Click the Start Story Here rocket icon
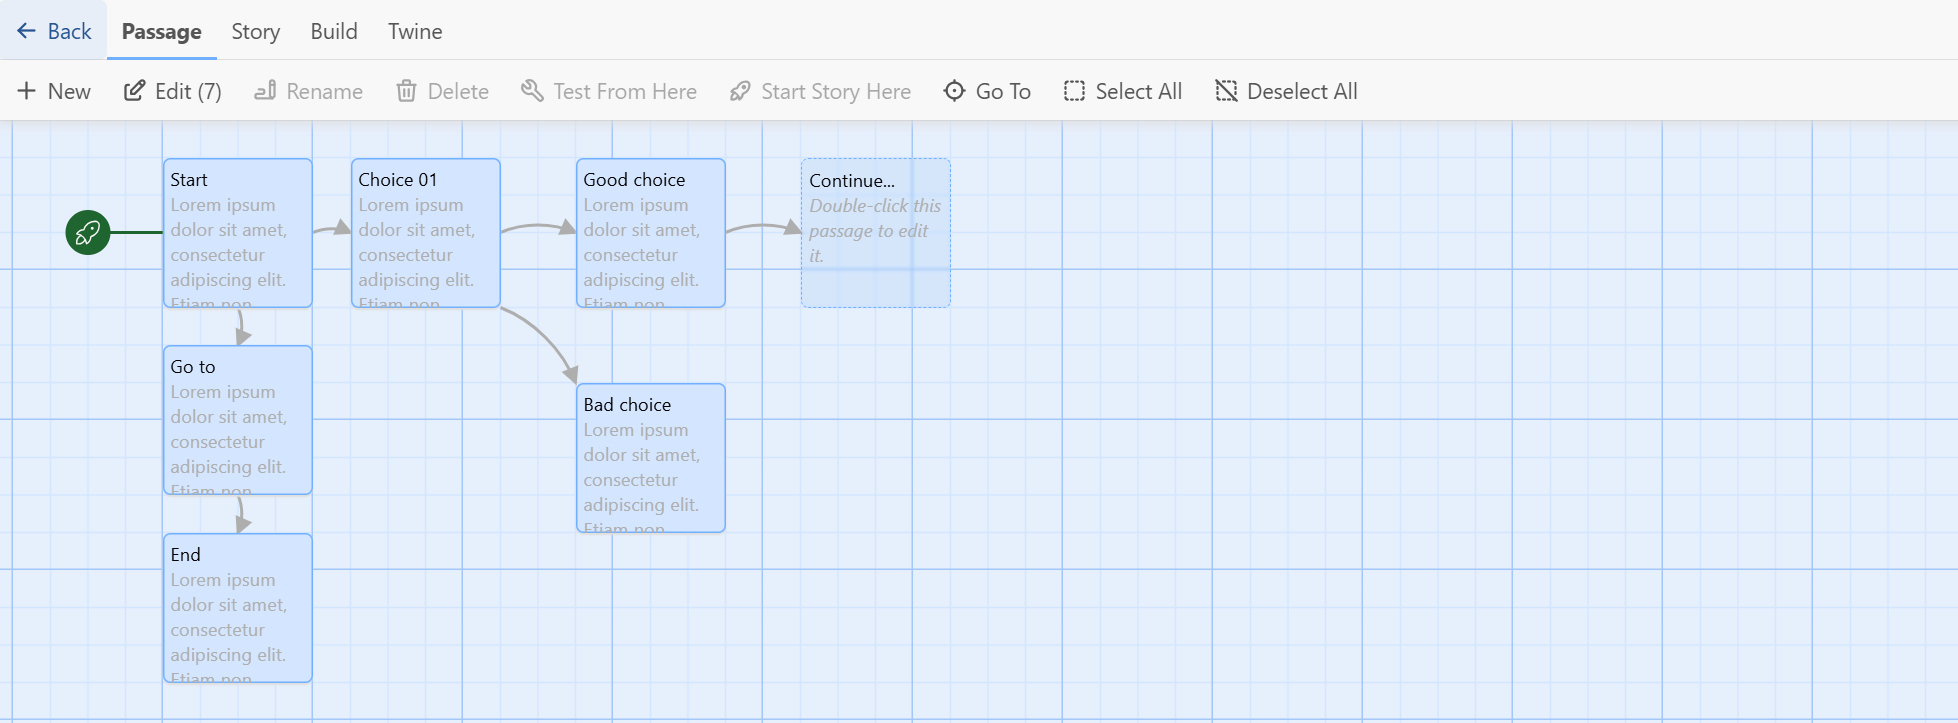Image resolution: width=1958 pixels, height=723 pixels. (740, 91)
